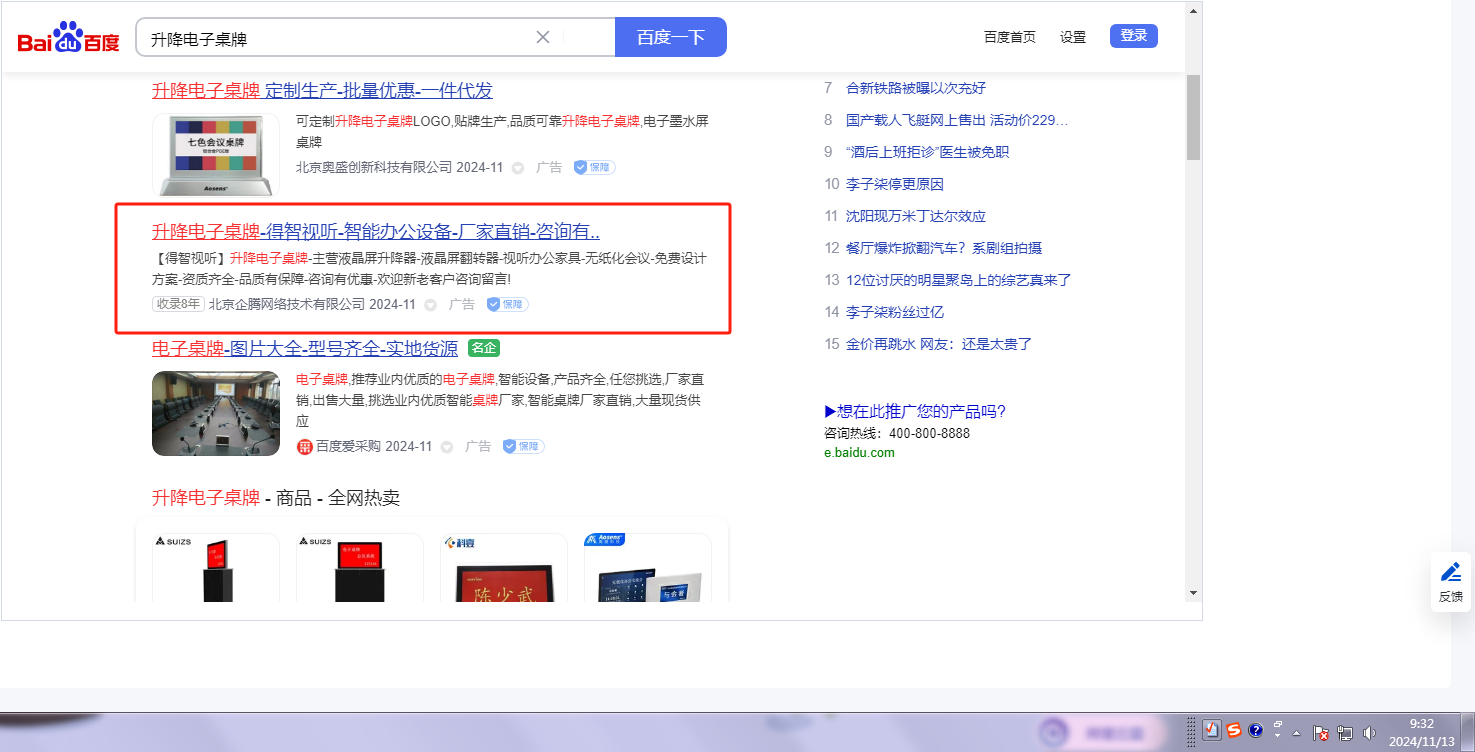Click the page vertical scrollbar thumb
The width and height of the screenshot is (1475, 752).
pos(1193,117)
